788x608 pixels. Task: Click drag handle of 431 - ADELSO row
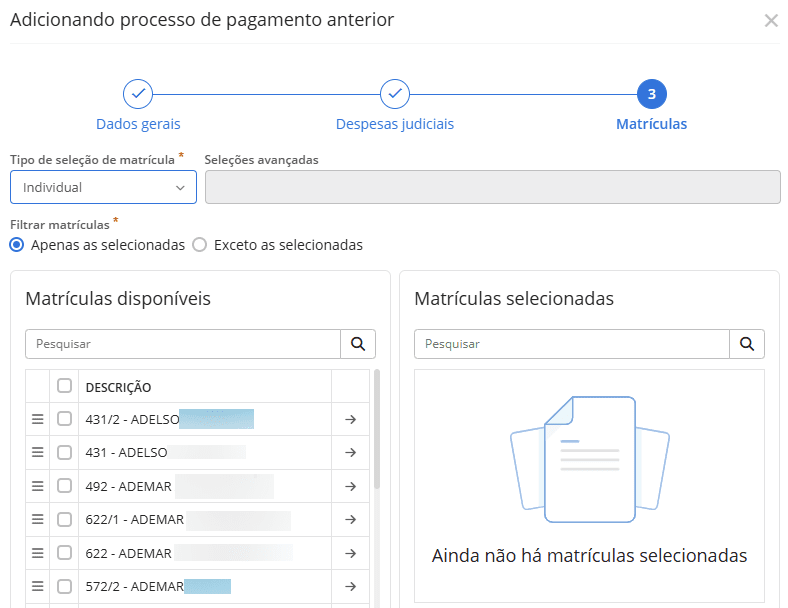click(38, 452)
